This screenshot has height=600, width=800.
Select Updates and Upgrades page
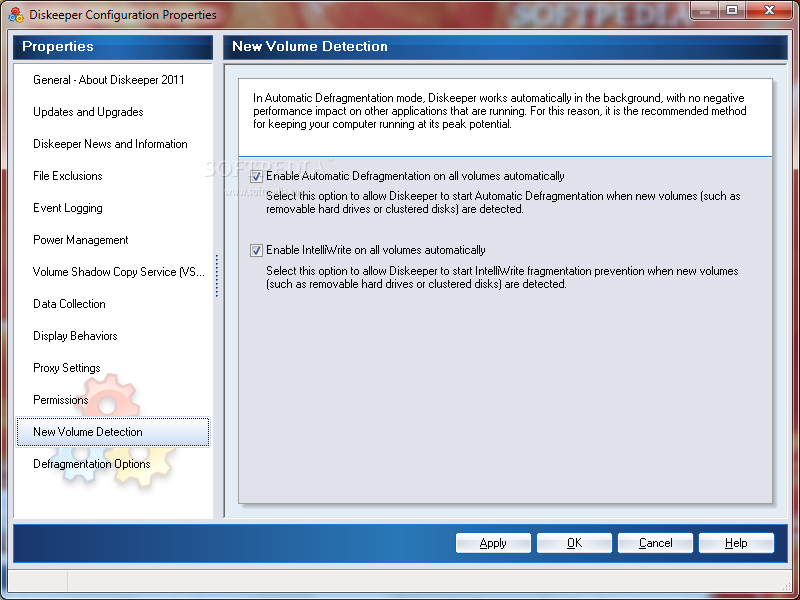[x=88, y=112]
